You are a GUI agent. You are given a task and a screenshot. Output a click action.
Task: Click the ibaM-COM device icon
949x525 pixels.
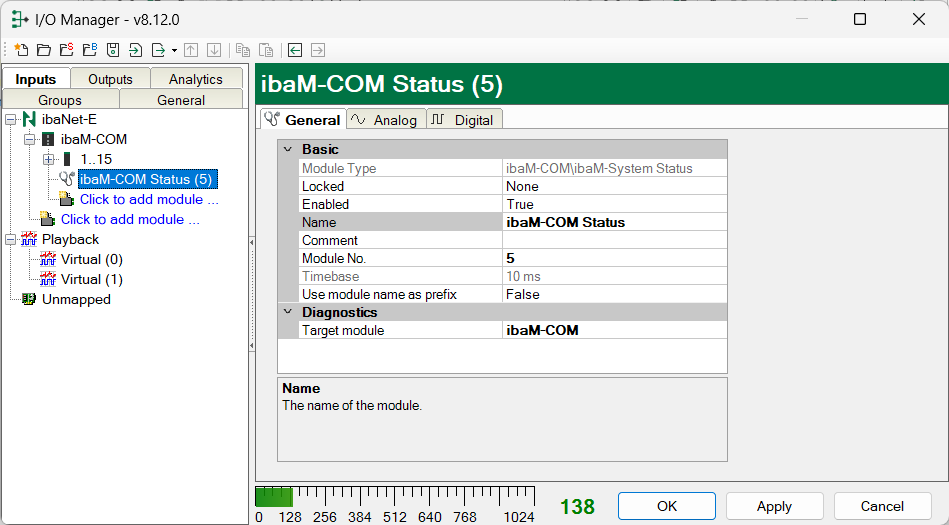point(48,139)
